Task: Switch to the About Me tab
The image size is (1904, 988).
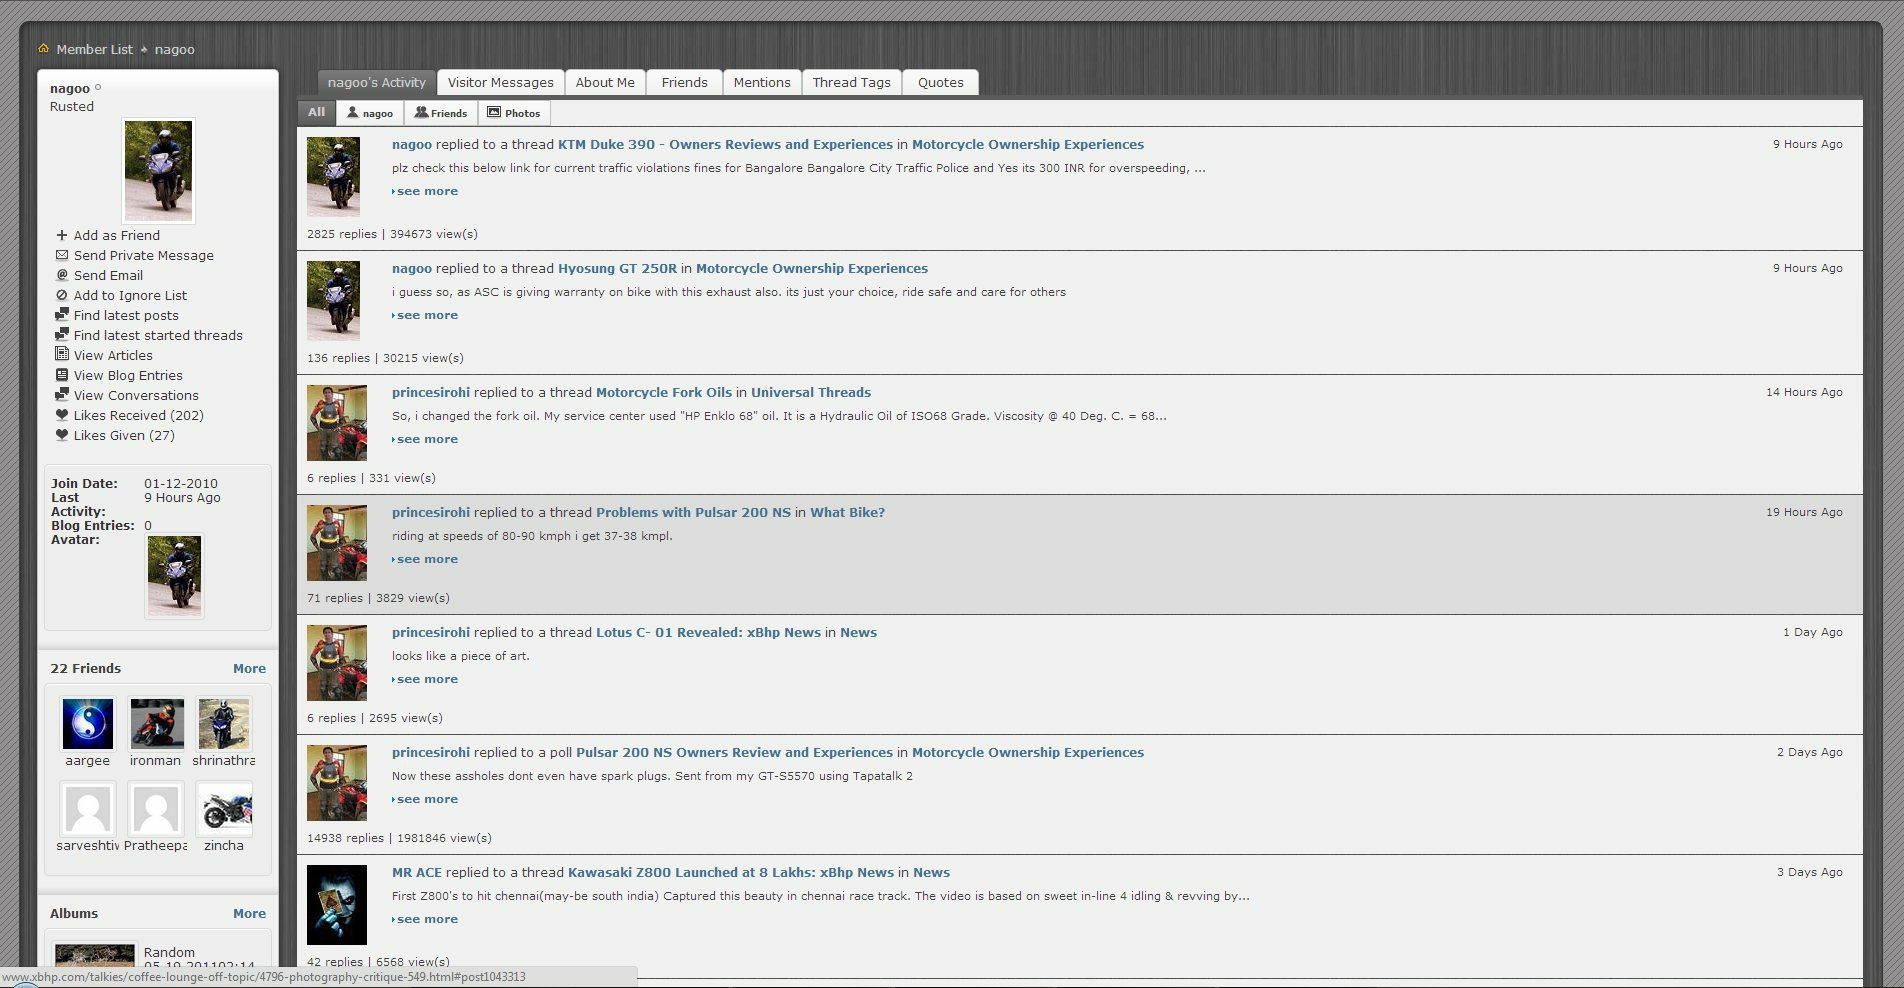Action: pyautogui.click(x=605, y=82)
